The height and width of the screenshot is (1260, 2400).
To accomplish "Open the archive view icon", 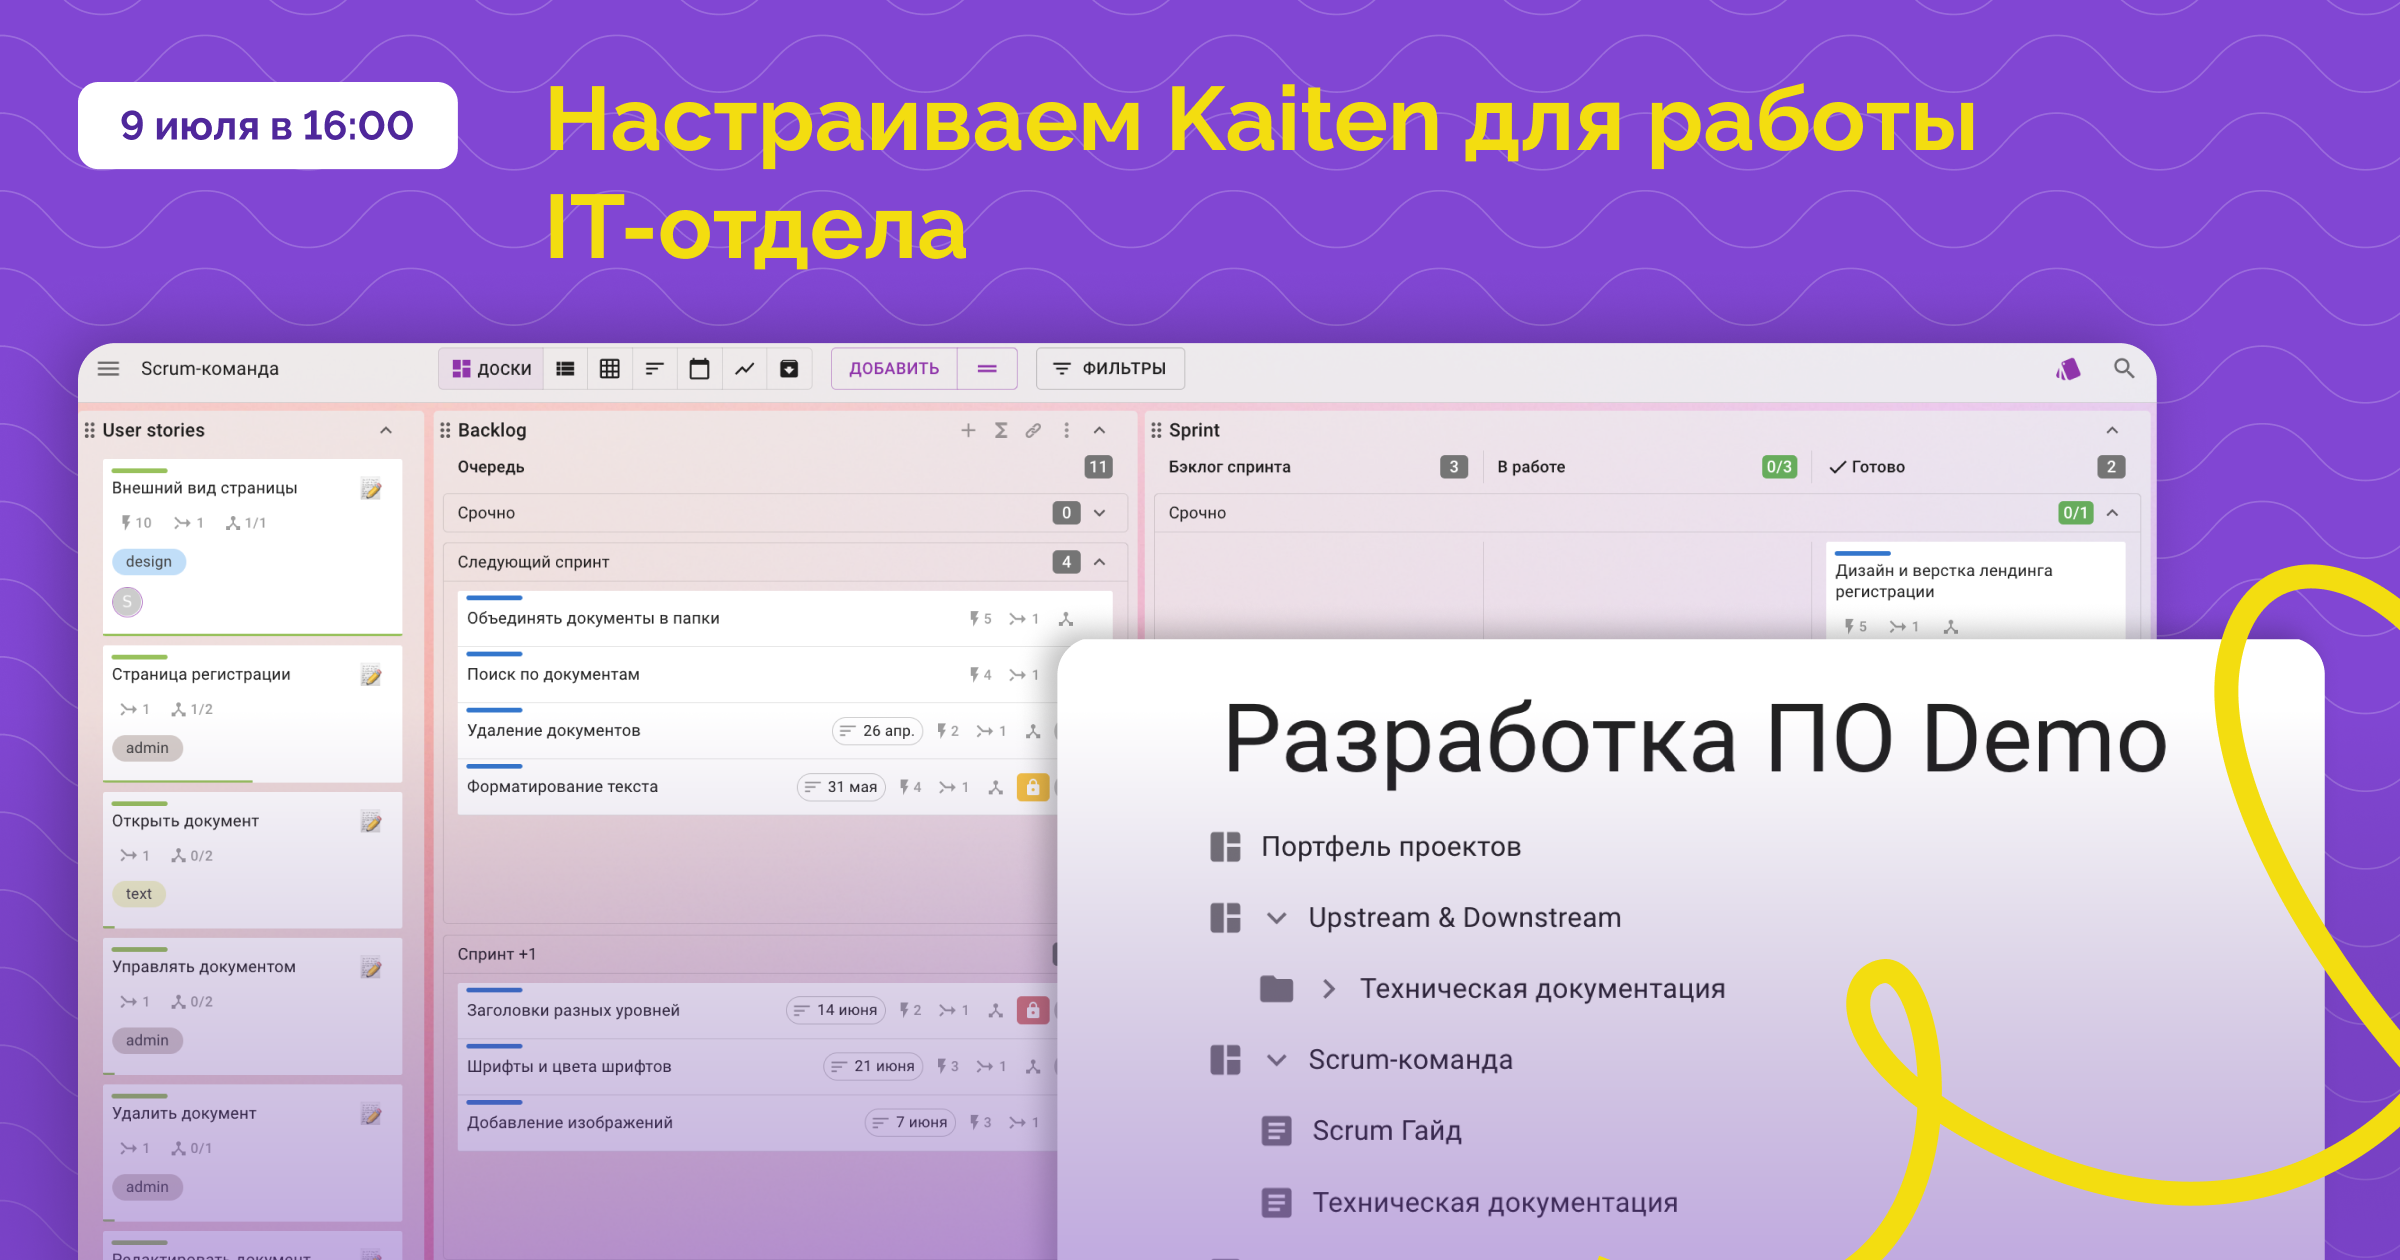I will pyautogui.click(x=789, y=369).
